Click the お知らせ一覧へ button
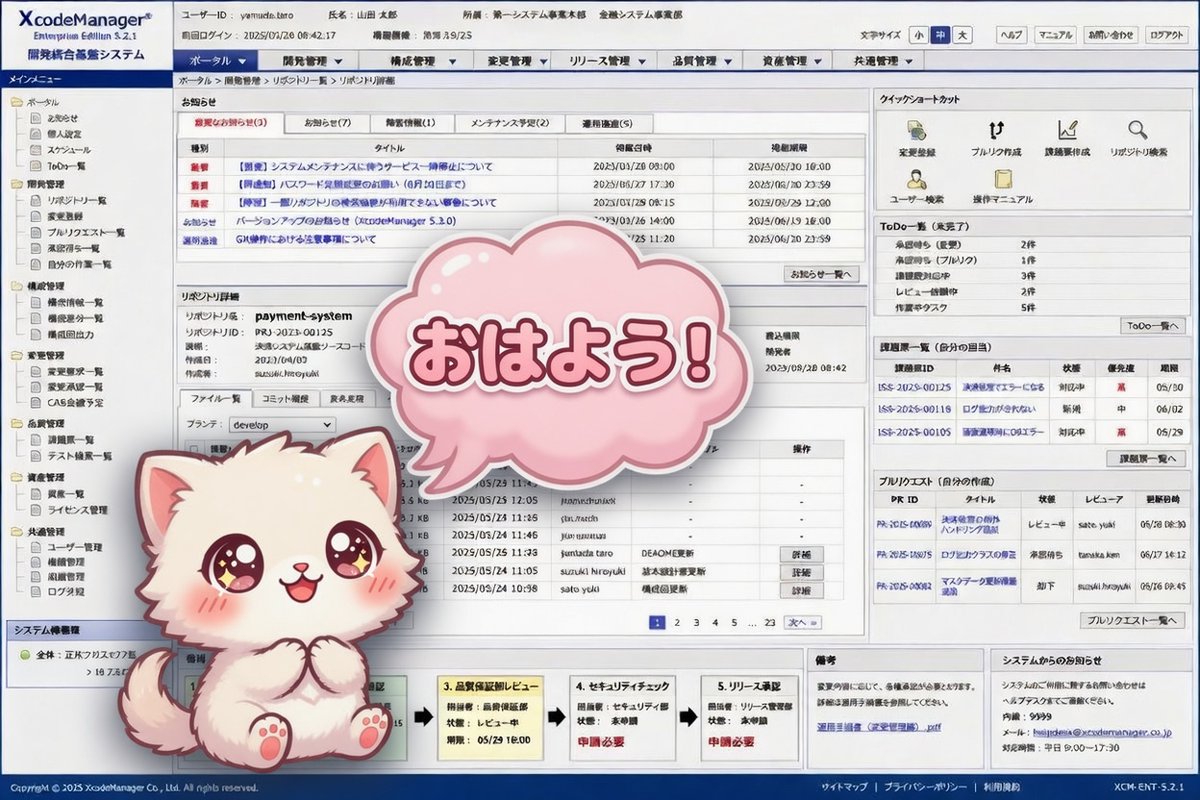The image size is (1200, 800). (x=821, y=274)
